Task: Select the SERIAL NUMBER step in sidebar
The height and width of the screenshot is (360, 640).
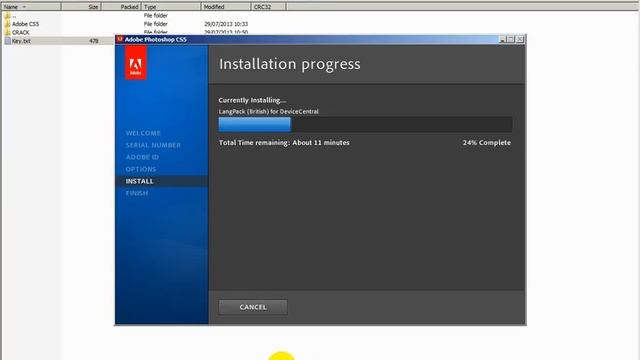Action: [153, 145]
